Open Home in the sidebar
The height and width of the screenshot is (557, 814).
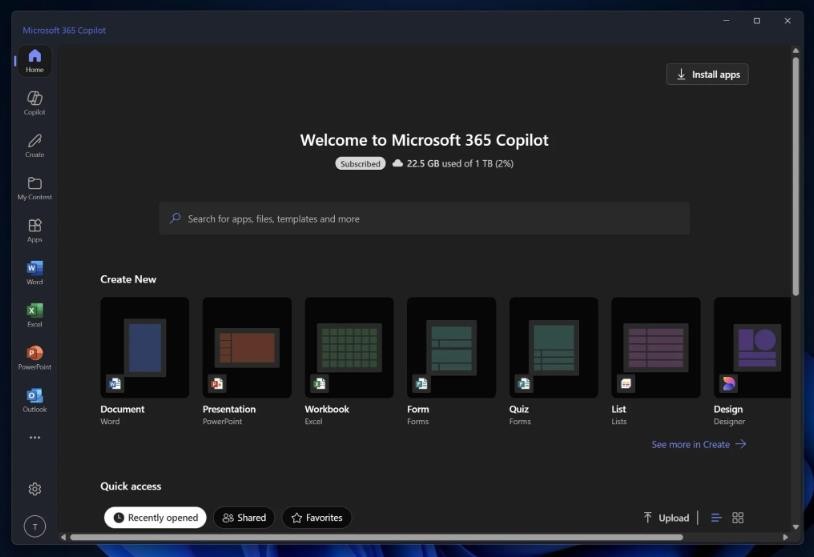coord(35,61)
